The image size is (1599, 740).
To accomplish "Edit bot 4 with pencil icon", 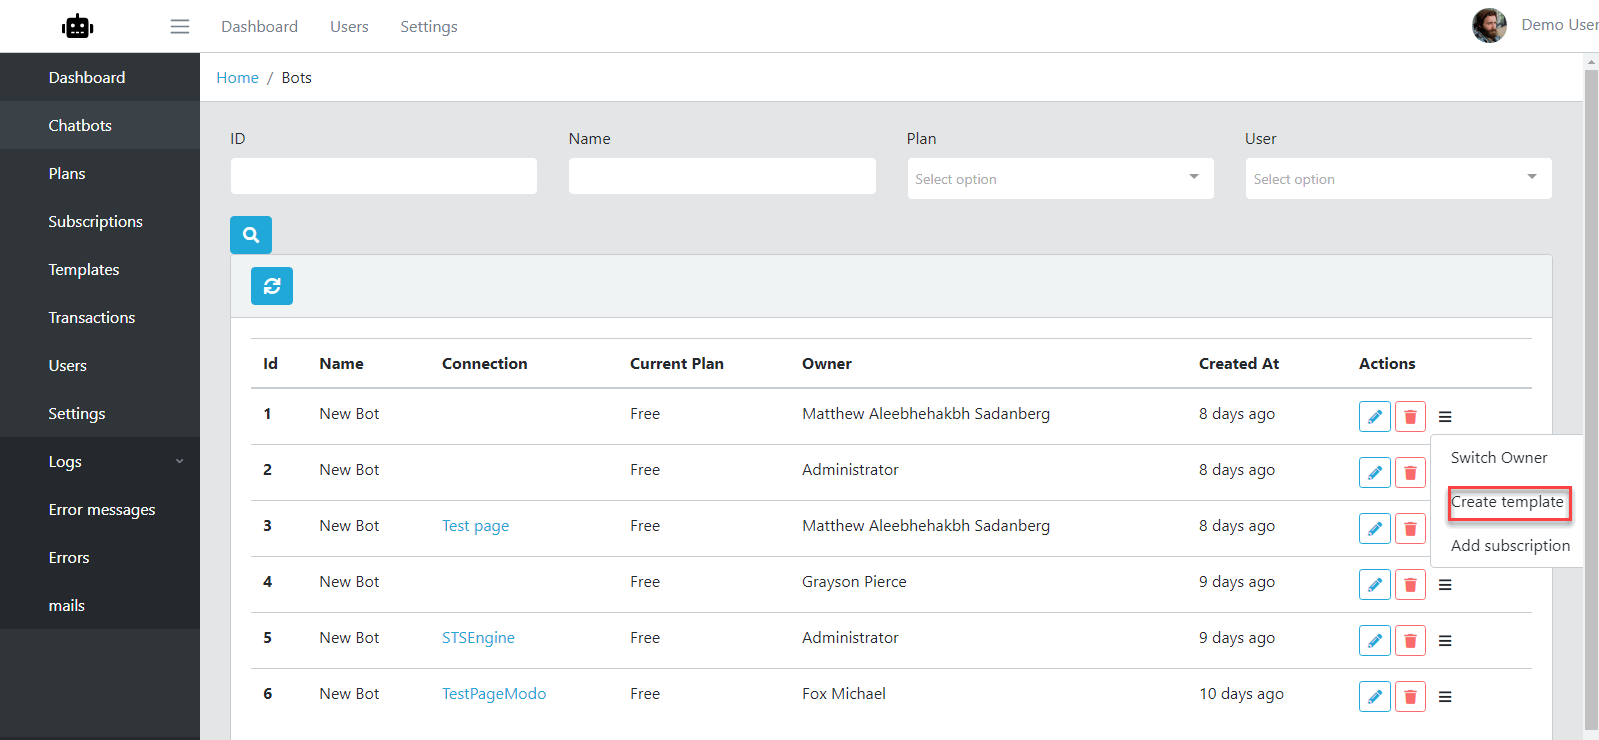I will [1375, 584].
